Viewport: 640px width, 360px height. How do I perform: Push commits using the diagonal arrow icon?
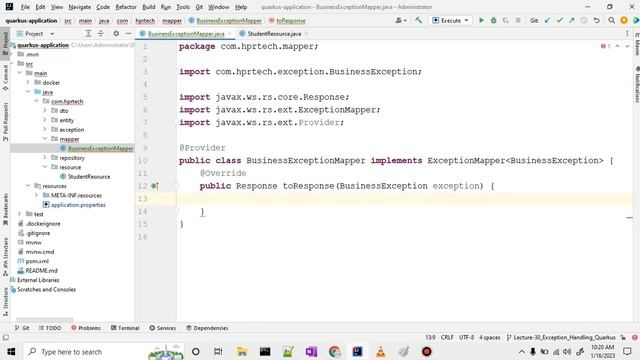pyautogui.click(x=571, y=20)
